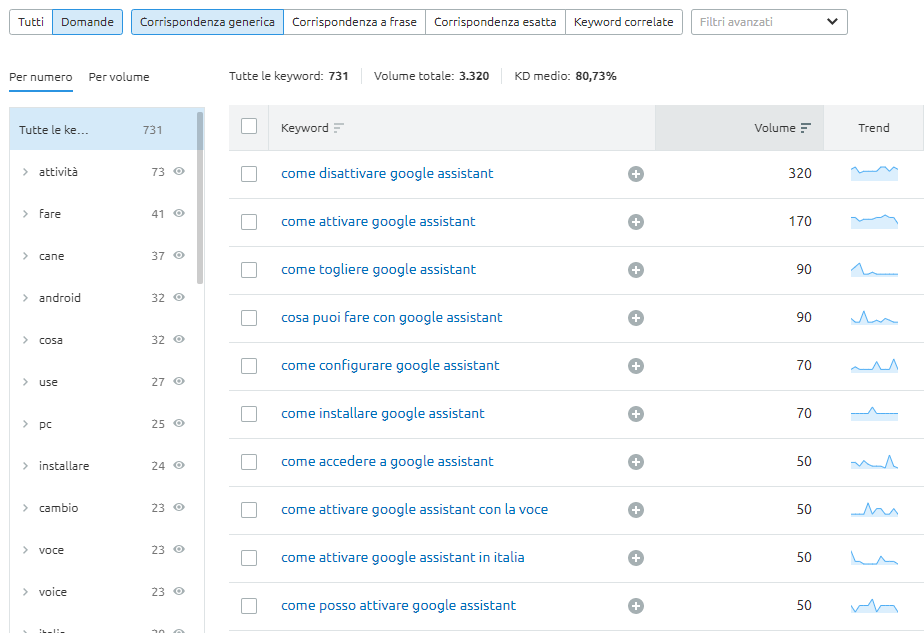Check box for 'come disattivare google assistant'
This screenshot has width=924, height=633.
pos(249,174)
